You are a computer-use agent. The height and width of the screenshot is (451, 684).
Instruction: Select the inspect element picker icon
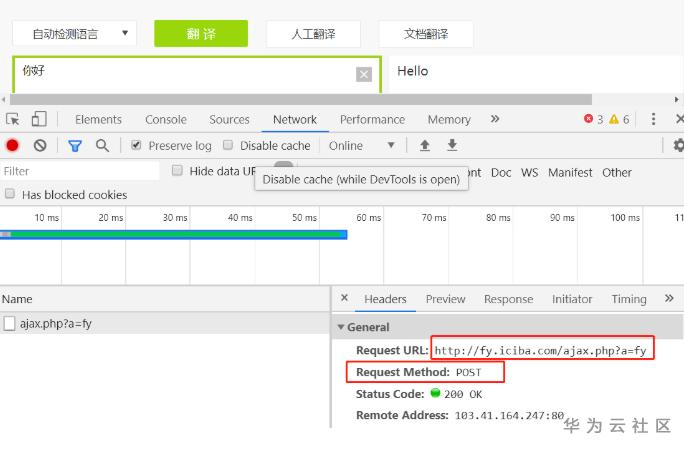(13, 119)
